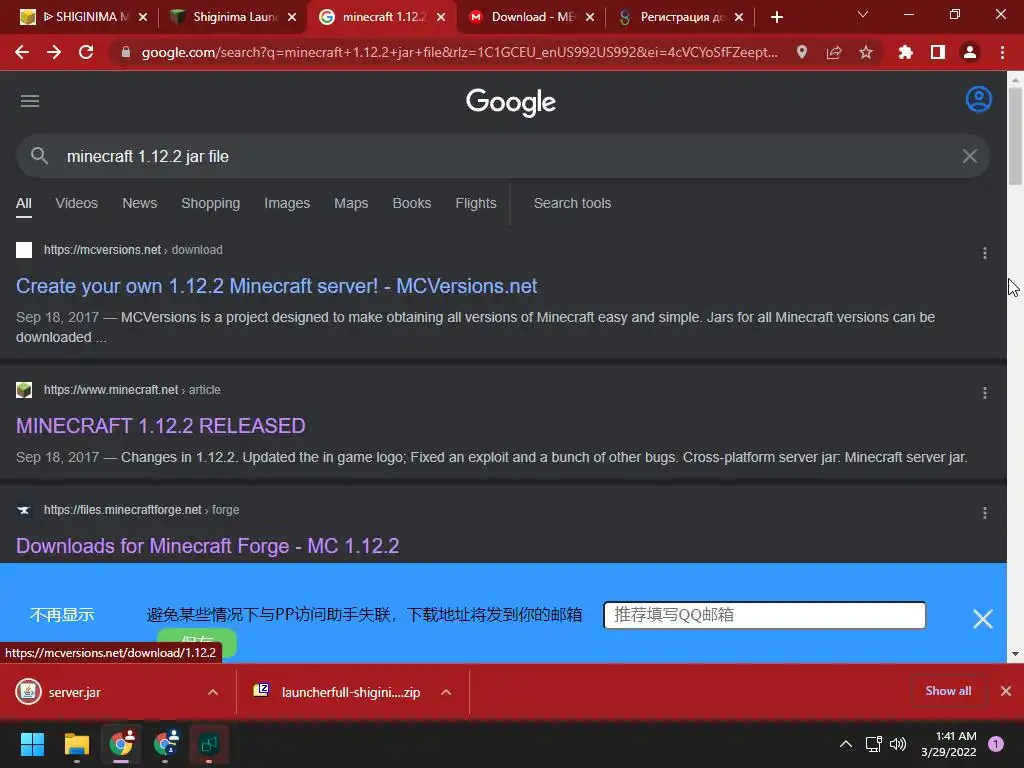This screenshot has width=1024, height=768.
Task: Open the launcherfull-shigini zip downloaded file
Action: point(351,692)
